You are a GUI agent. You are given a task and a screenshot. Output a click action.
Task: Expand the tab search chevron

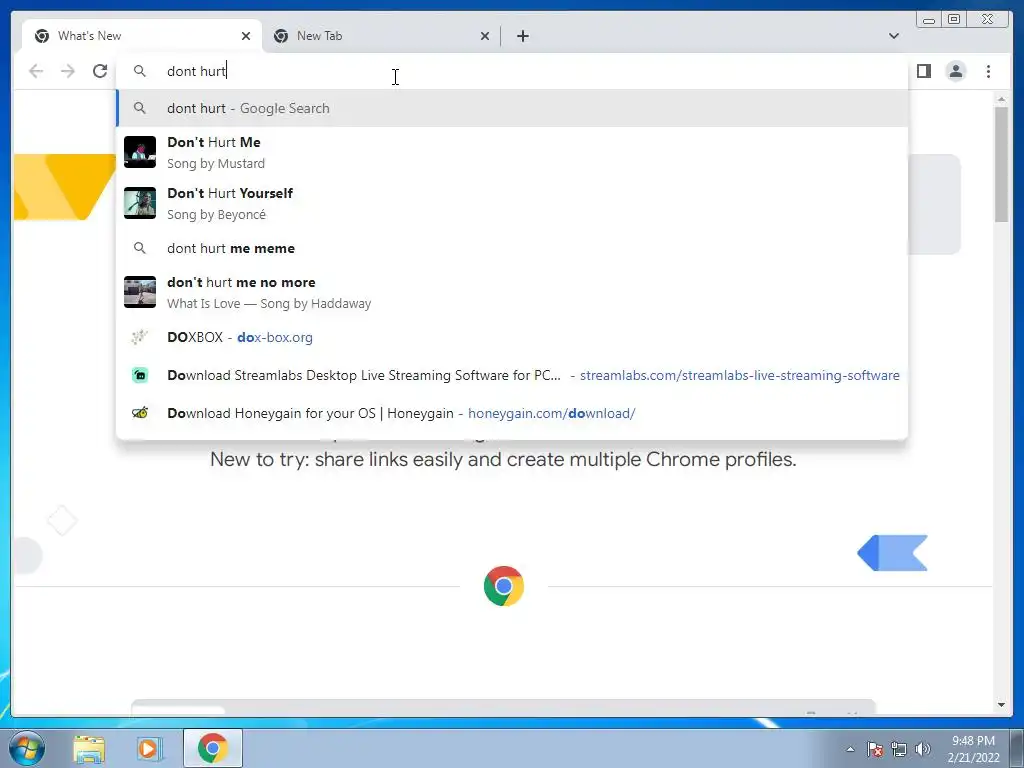pos(894,36)
